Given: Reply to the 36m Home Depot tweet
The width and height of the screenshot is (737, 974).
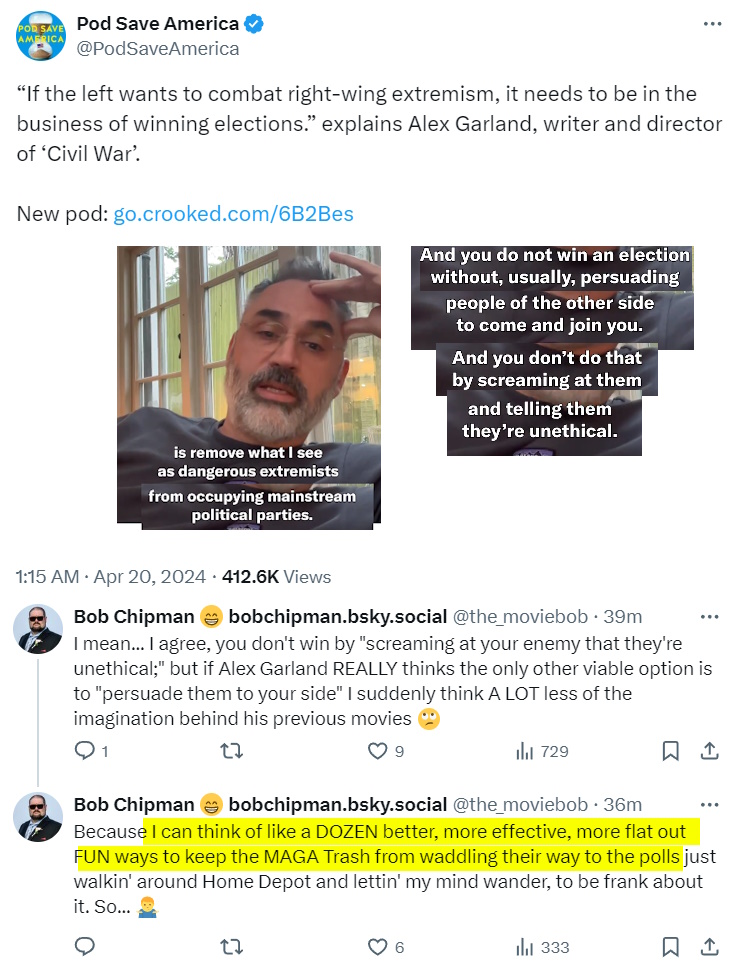Looking at the screenshot, I should tap(85, 946).
